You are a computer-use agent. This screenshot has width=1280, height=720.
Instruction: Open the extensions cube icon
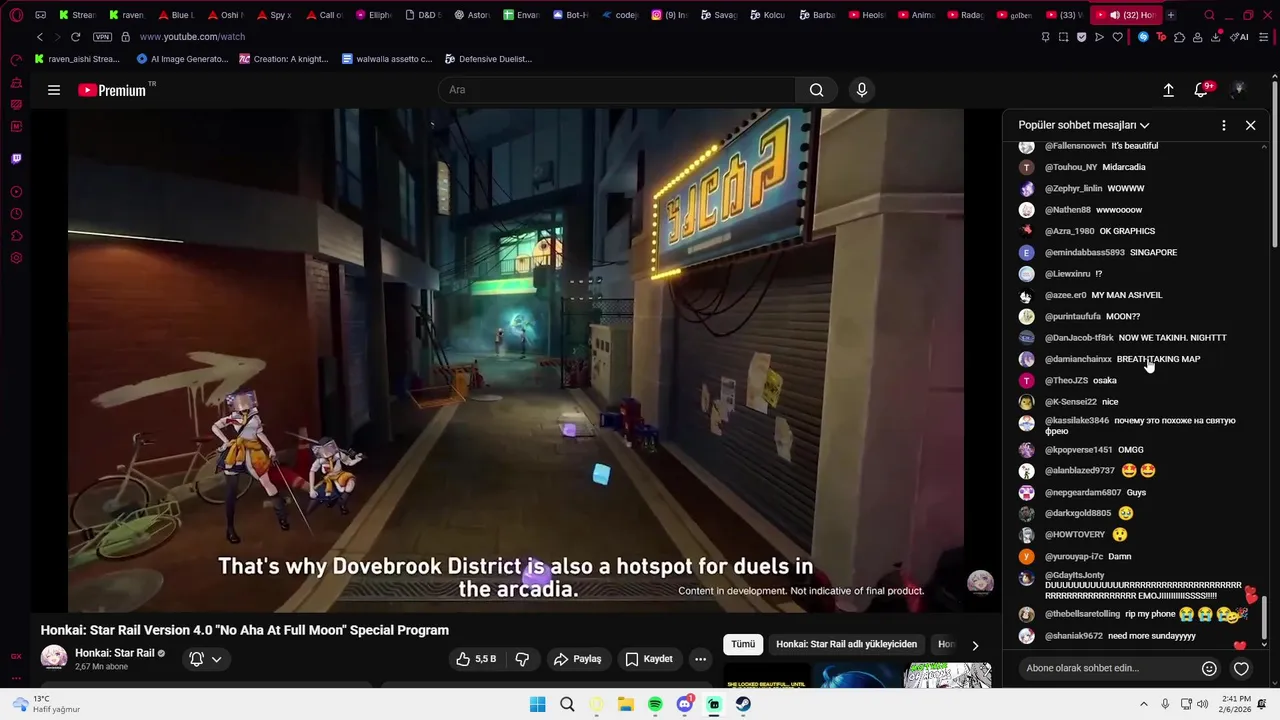(1179, 37)
